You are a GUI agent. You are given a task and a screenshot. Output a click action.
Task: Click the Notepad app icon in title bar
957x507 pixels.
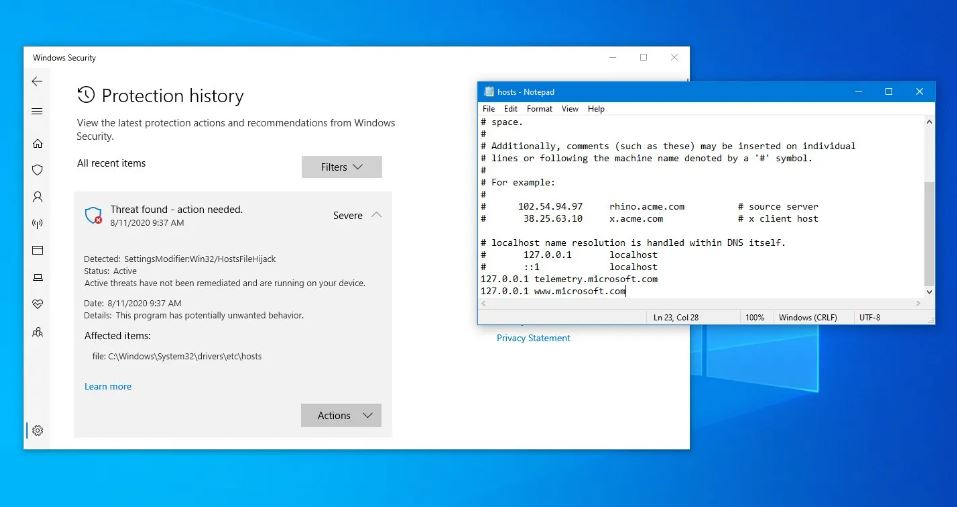pos(488,92)
